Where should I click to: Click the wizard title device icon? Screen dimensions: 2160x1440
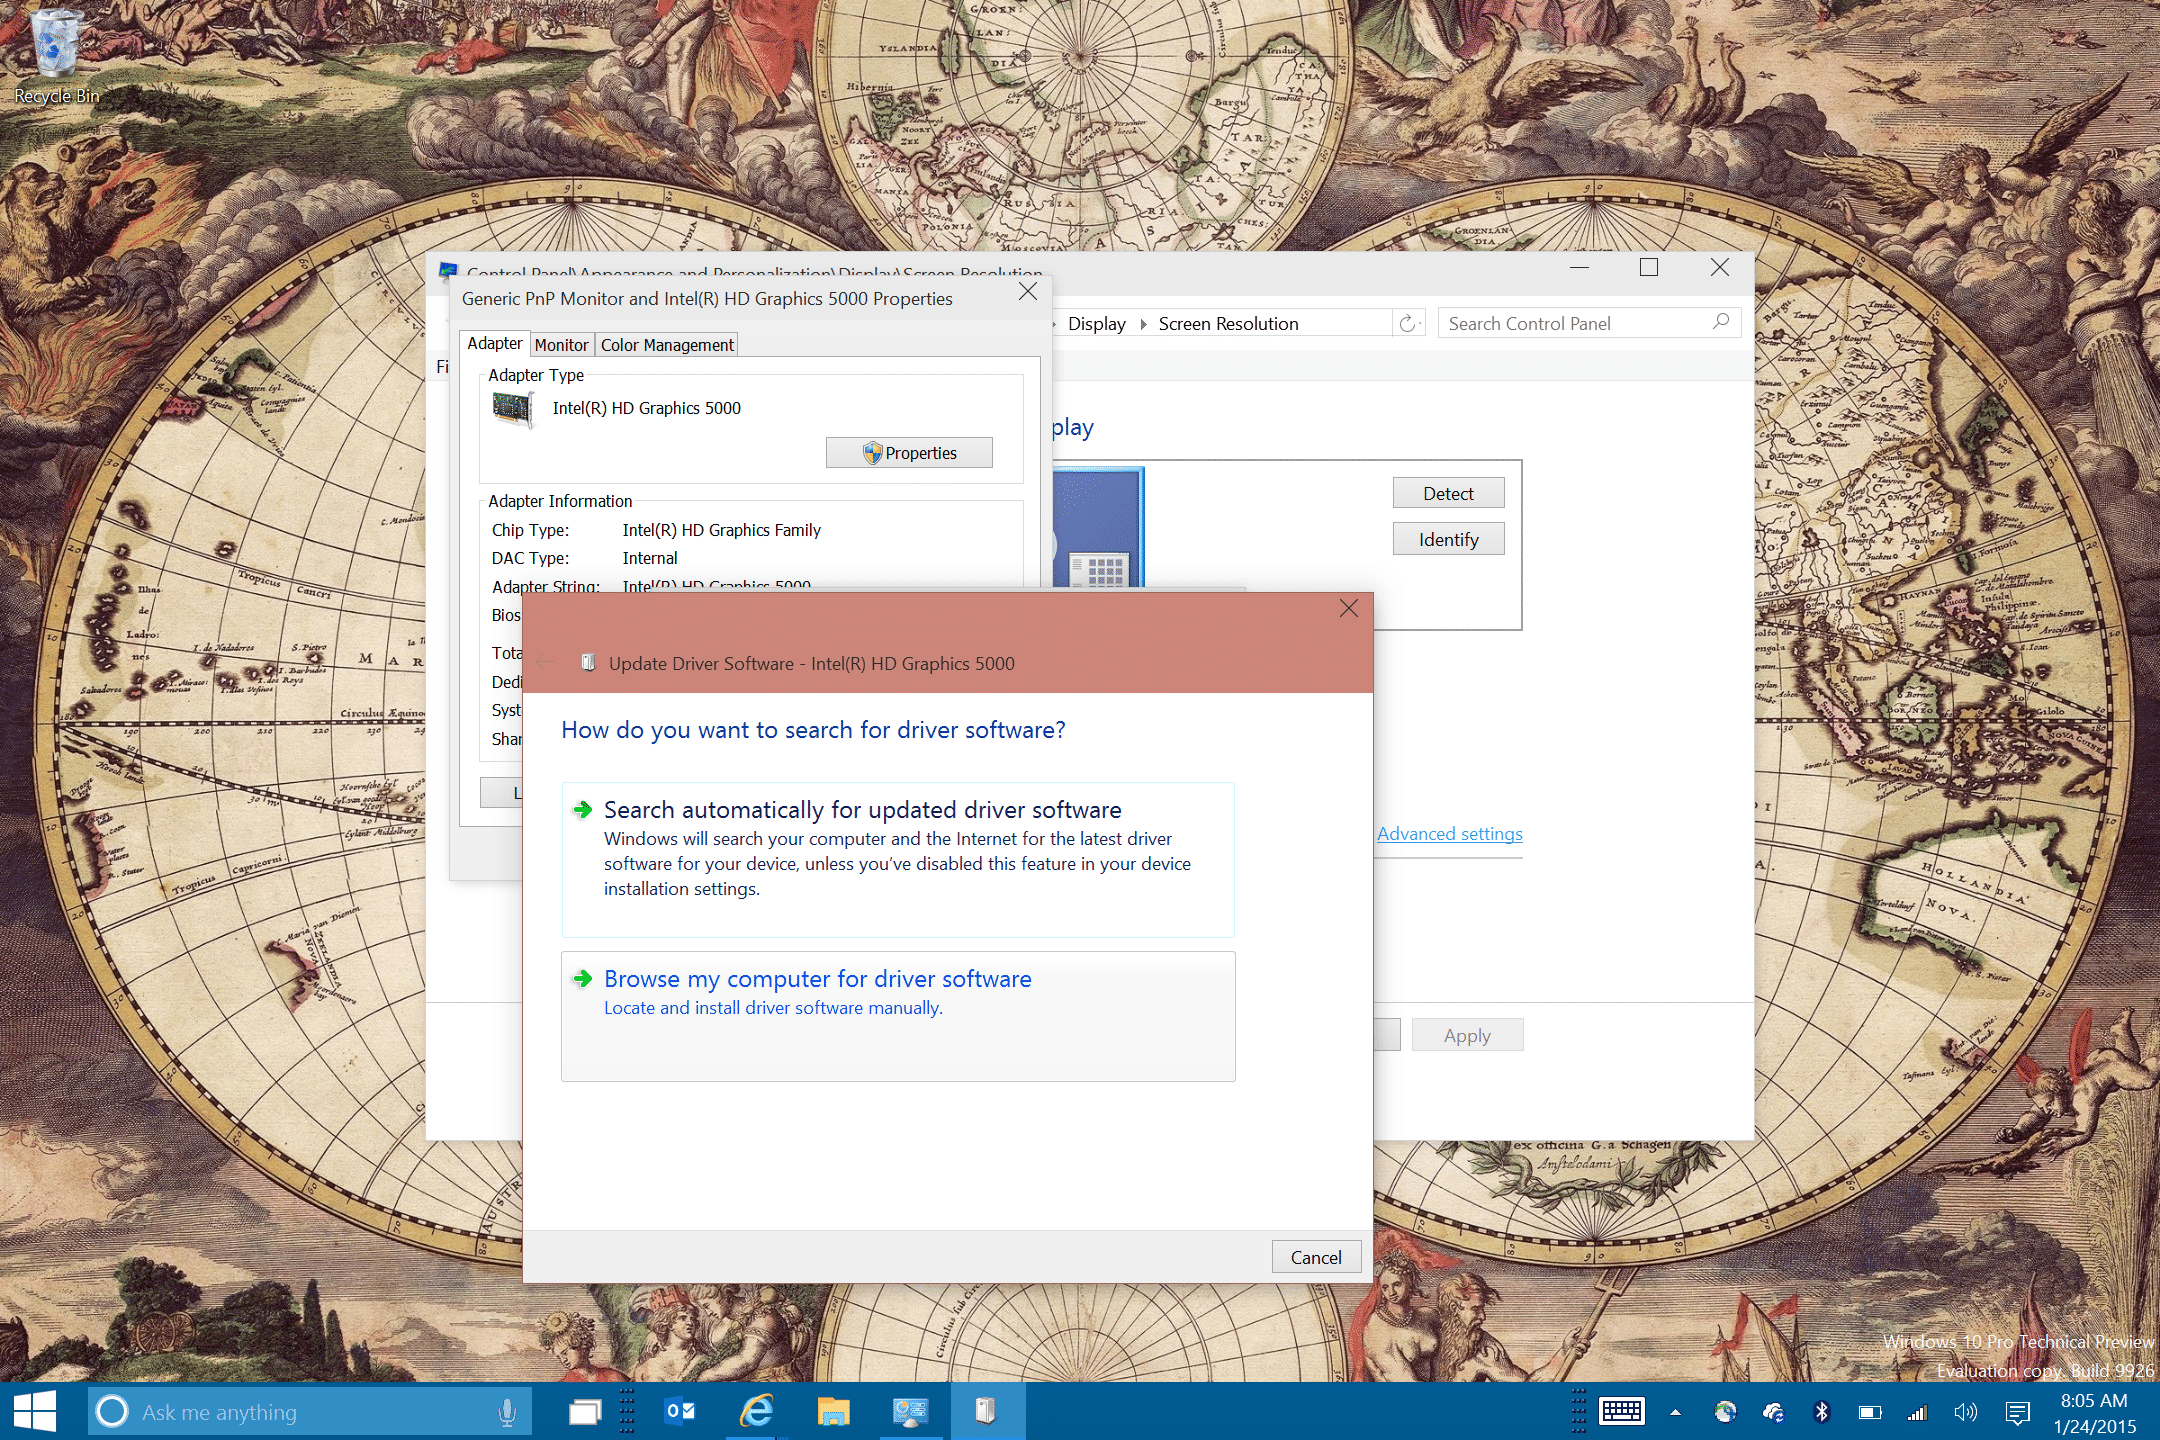coord(588,662)
